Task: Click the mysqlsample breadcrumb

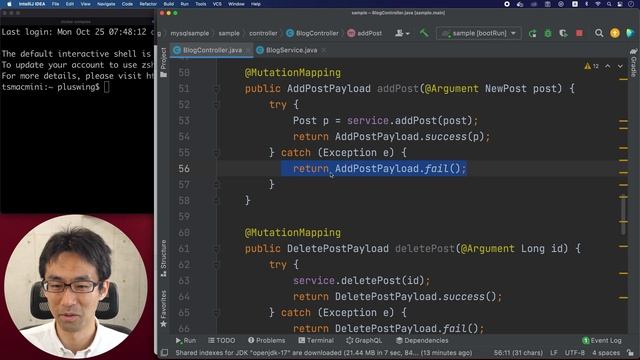Action: tap(190, 33)
